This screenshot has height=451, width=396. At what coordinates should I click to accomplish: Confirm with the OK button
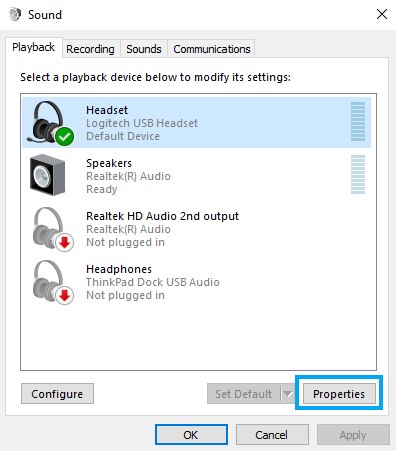(191, 435)
